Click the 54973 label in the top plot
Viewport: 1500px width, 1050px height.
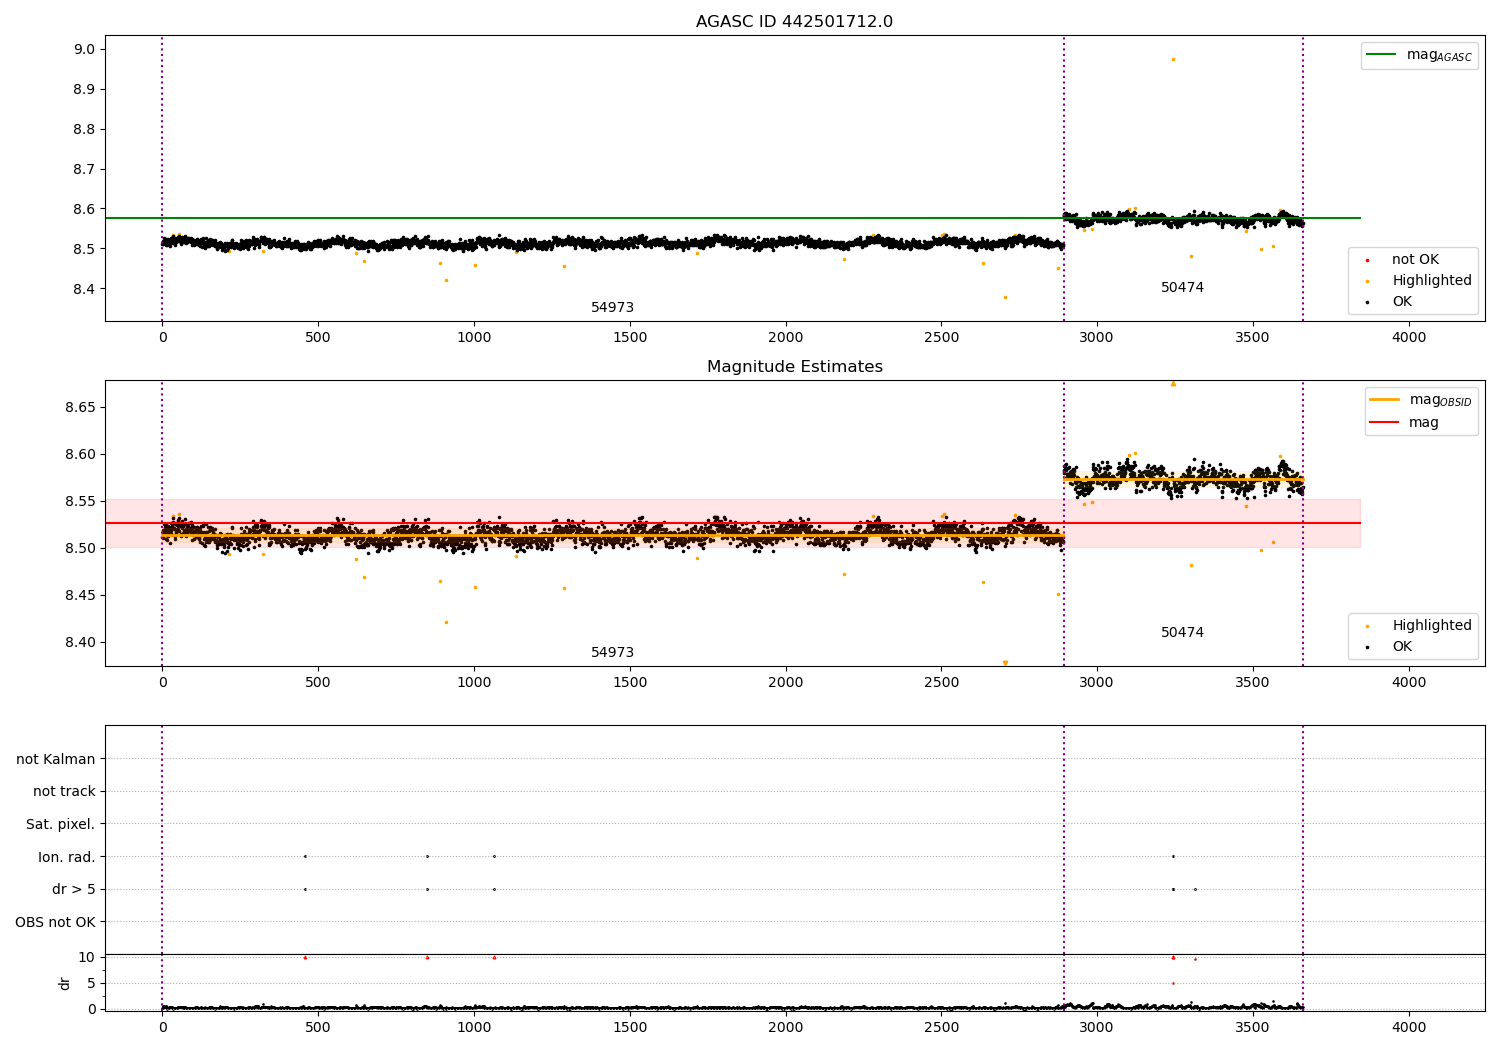tap(612, 308)
